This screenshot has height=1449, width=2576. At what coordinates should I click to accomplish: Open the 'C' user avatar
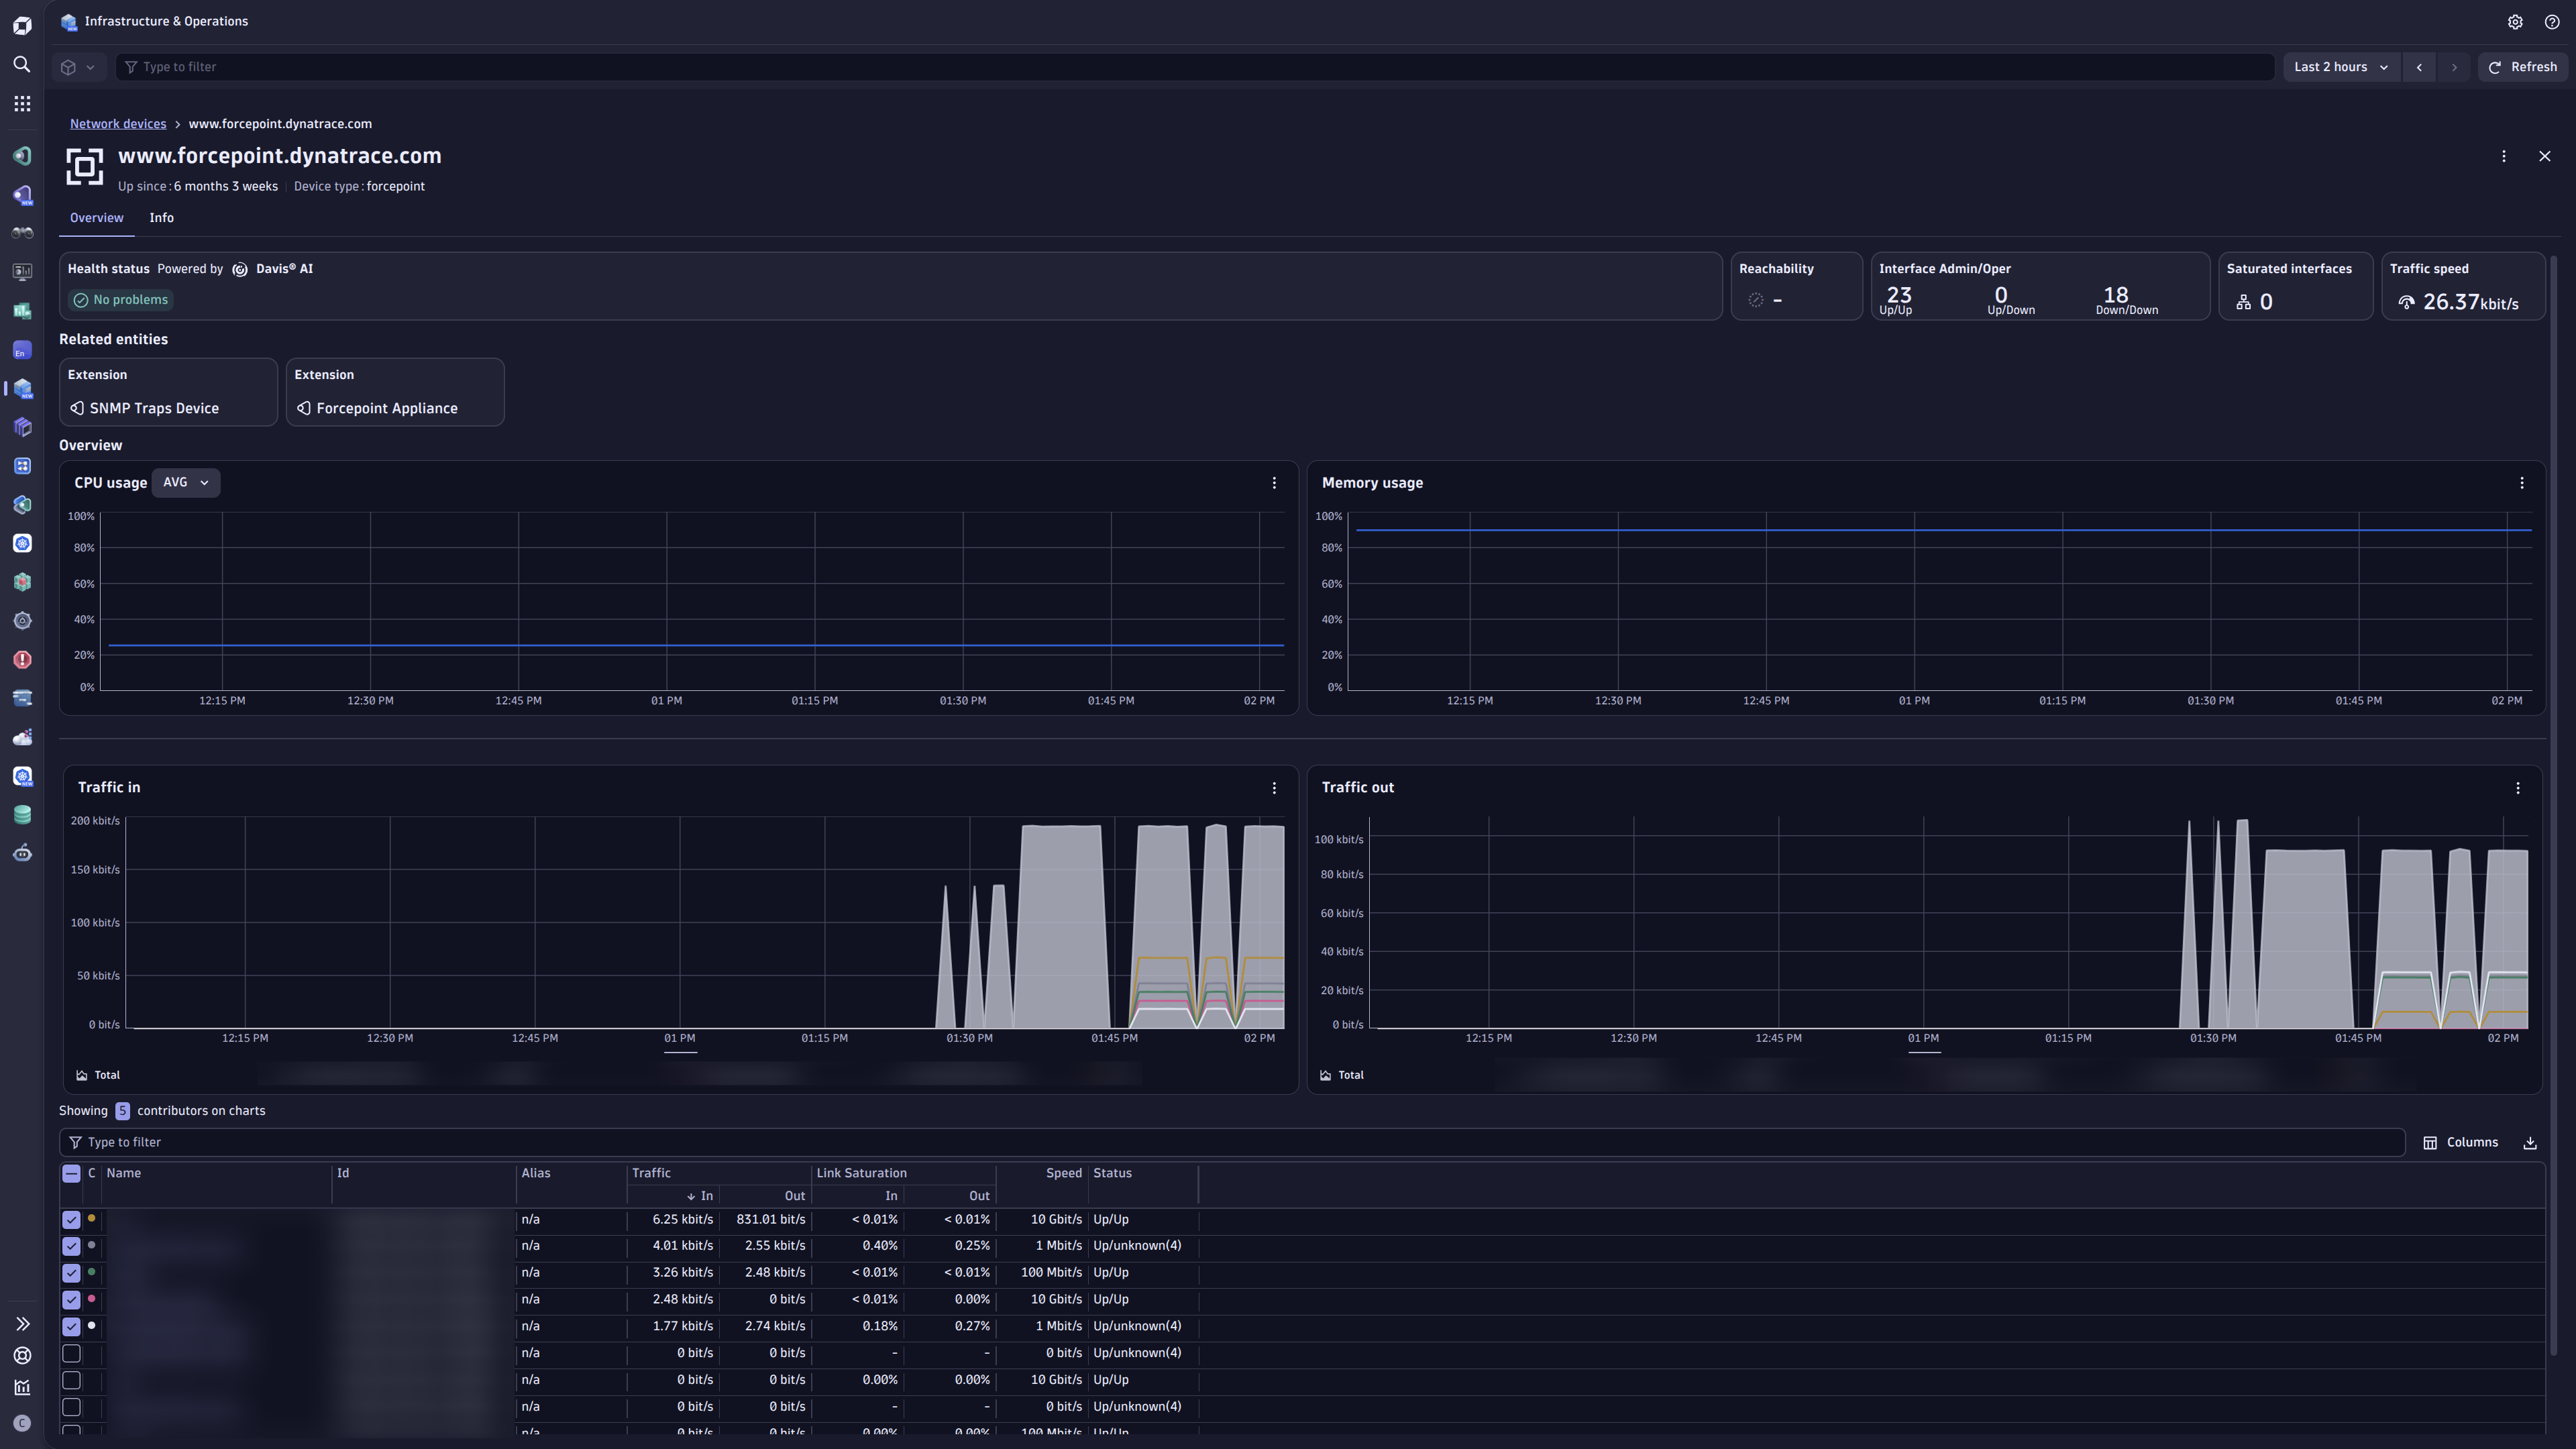[22, 1423]
